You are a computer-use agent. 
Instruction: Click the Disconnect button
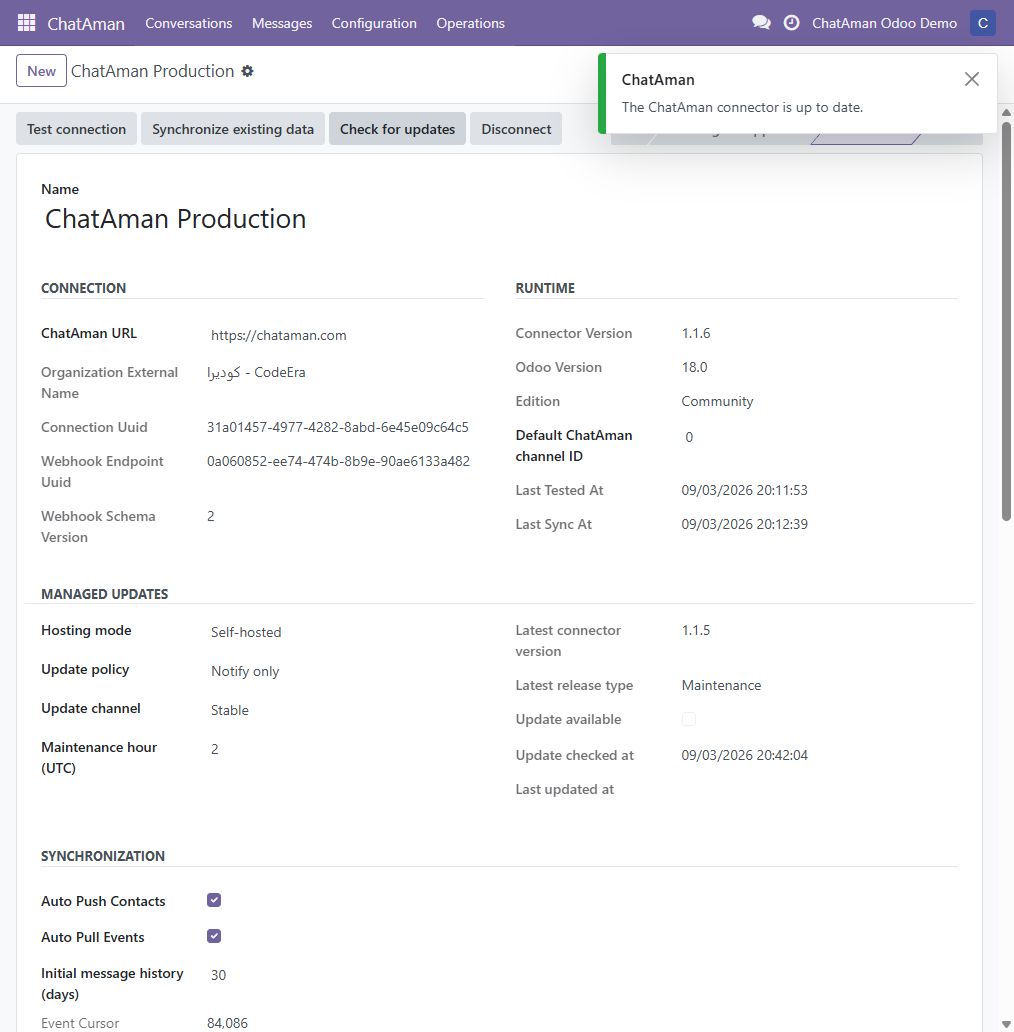click(x=516, y=129)
